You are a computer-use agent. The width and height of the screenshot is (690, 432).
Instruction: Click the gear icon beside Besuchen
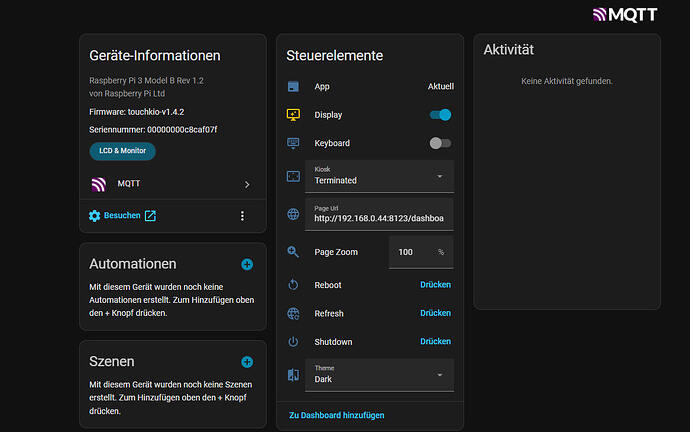(x=95, y=216)
